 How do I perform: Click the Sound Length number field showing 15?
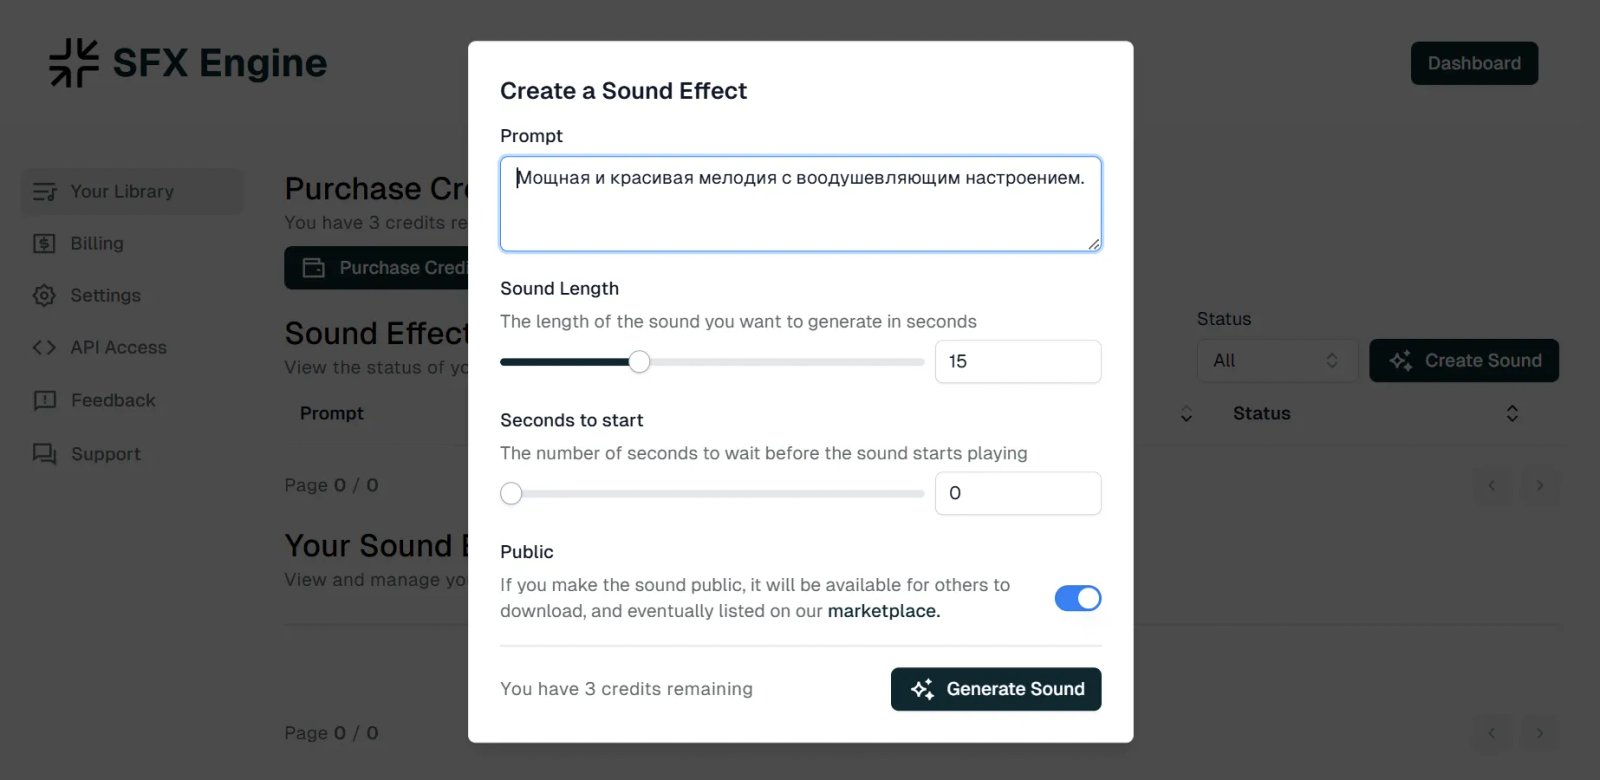point(1017,362)
